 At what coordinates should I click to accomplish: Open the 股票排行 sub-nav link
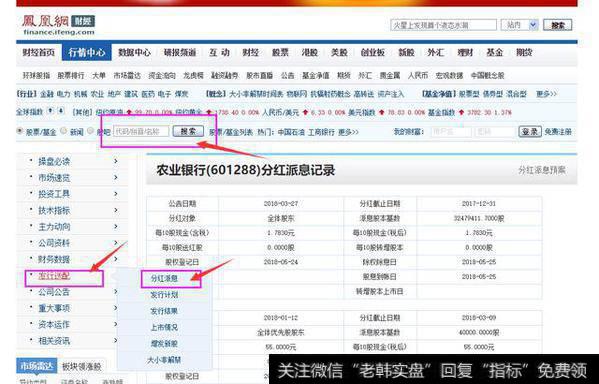(71, 76)
